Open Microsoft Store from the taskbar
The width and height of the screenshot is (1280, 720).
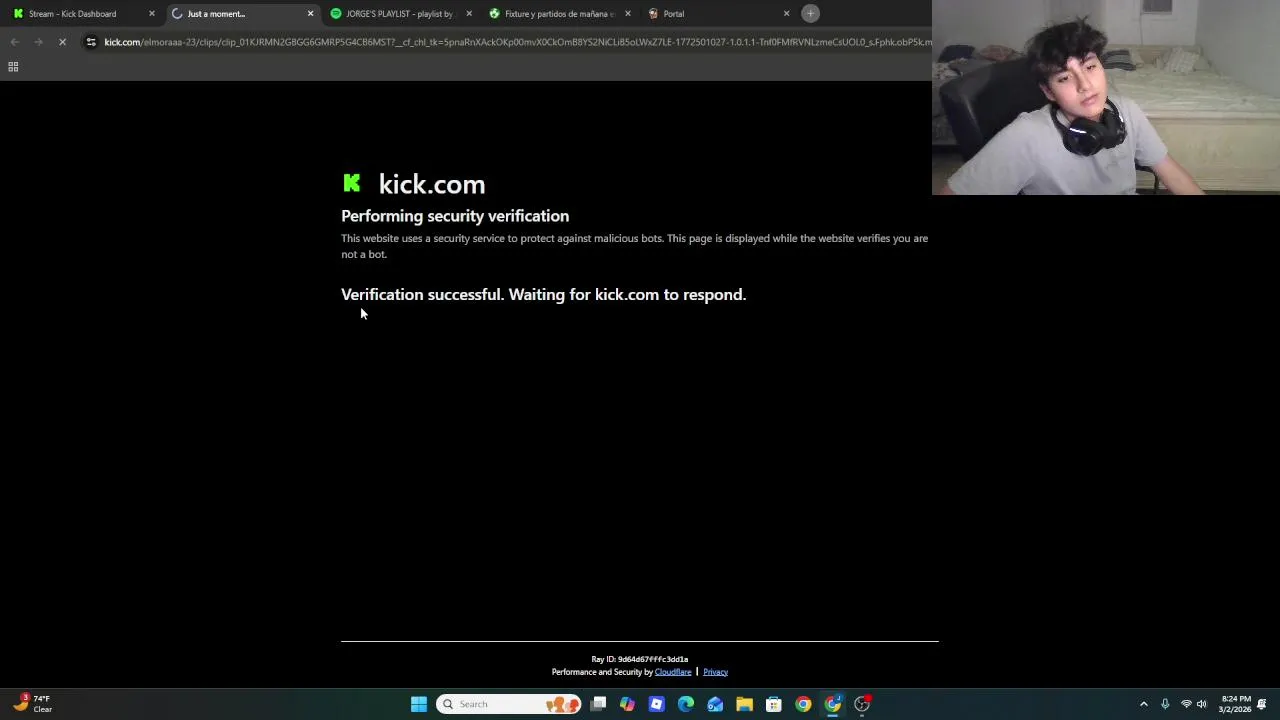coord(774,704)
